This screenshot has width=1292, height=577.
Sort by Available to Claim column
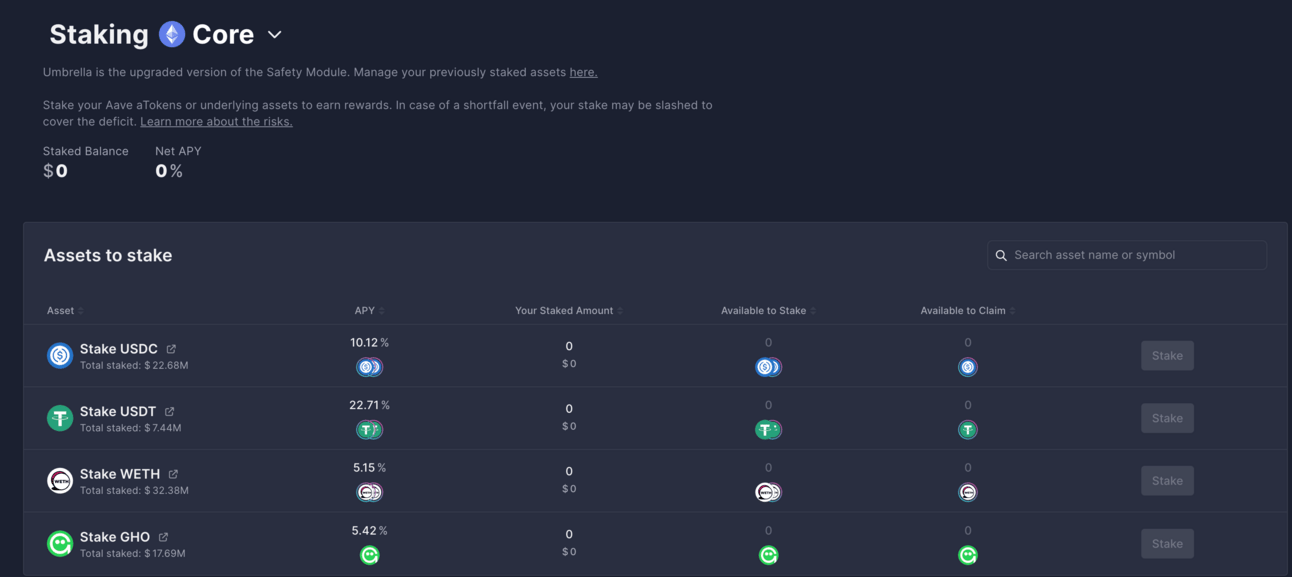tap(967, 310)
